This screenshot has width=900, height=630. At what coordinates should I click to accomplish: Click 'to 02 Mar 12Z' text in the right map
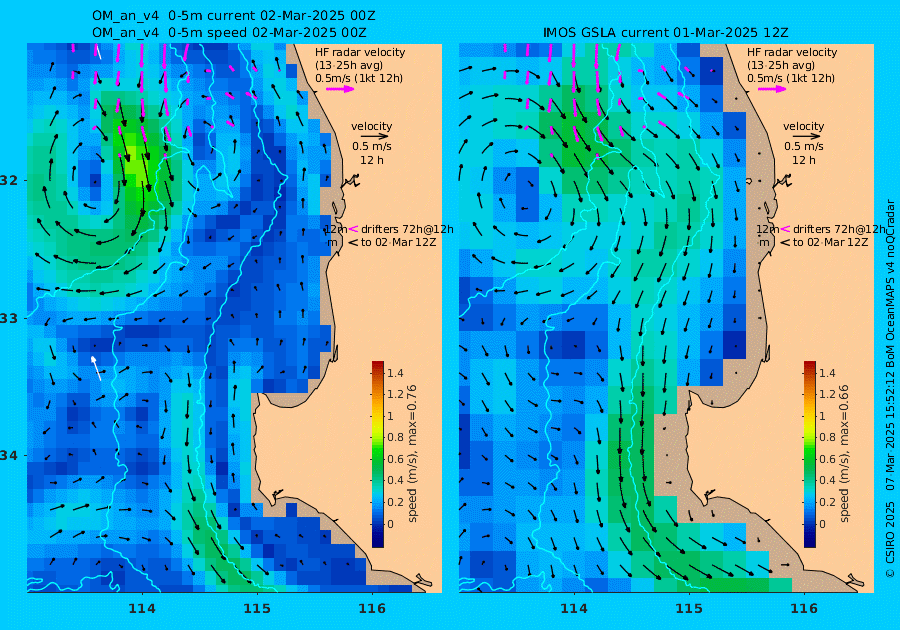(830, 242)
